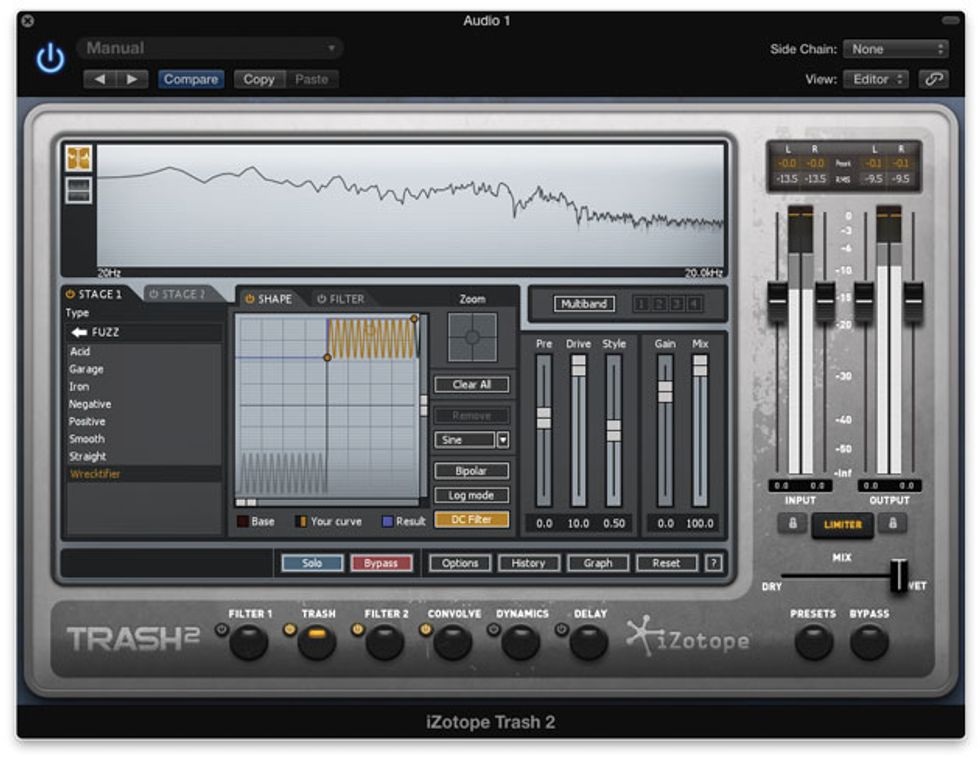Screen dimensions: 980x759
Task: Toggle the Trash module power light
Action: [289, 630]
